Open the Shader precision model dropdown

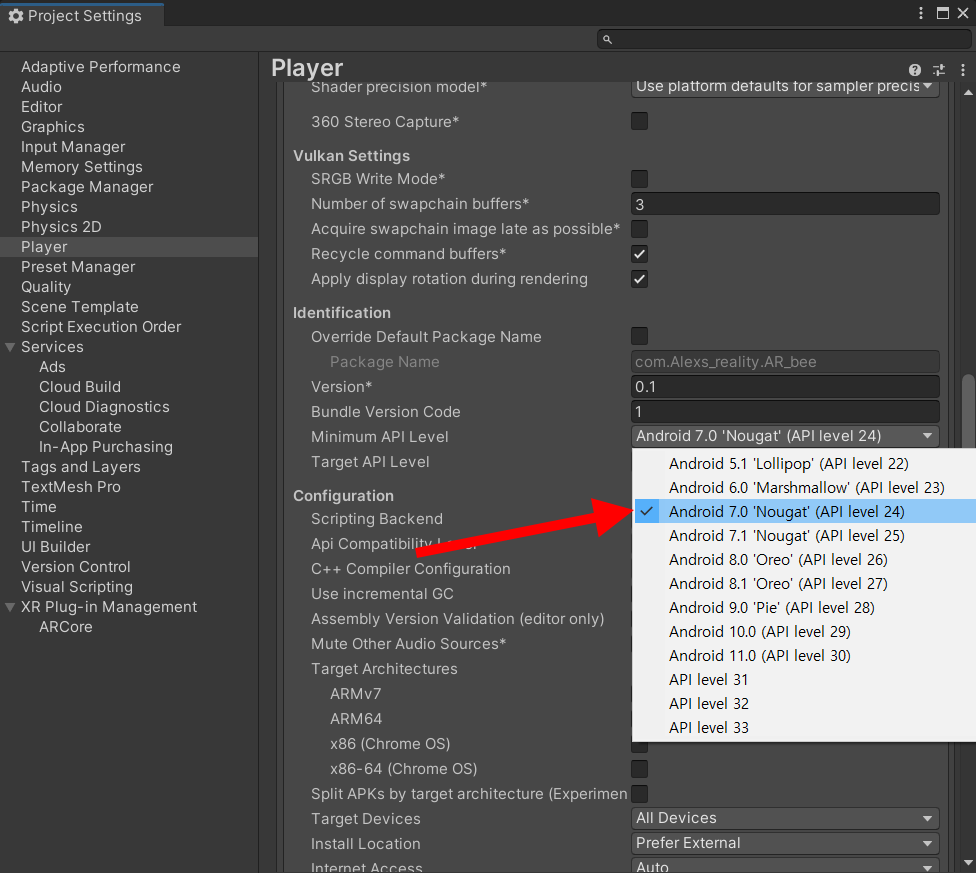[785, 87]
